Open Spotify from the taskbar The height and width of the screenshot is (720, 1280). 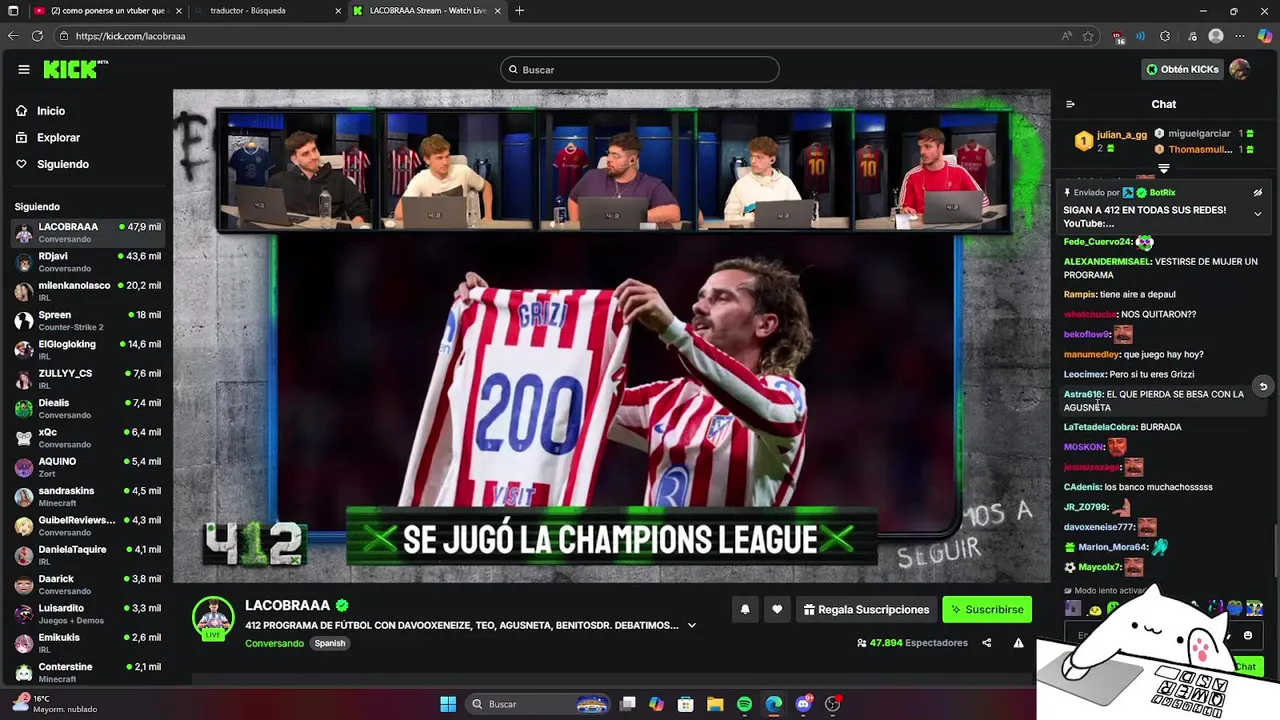[744, 704]
